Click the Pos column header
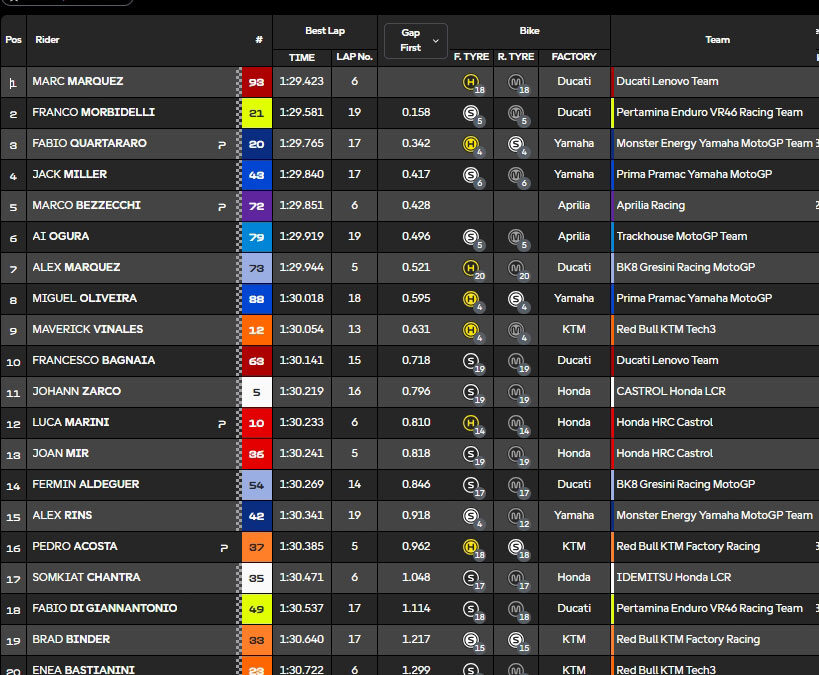This screenshot has height=675, width=819. tap(14, 40)
